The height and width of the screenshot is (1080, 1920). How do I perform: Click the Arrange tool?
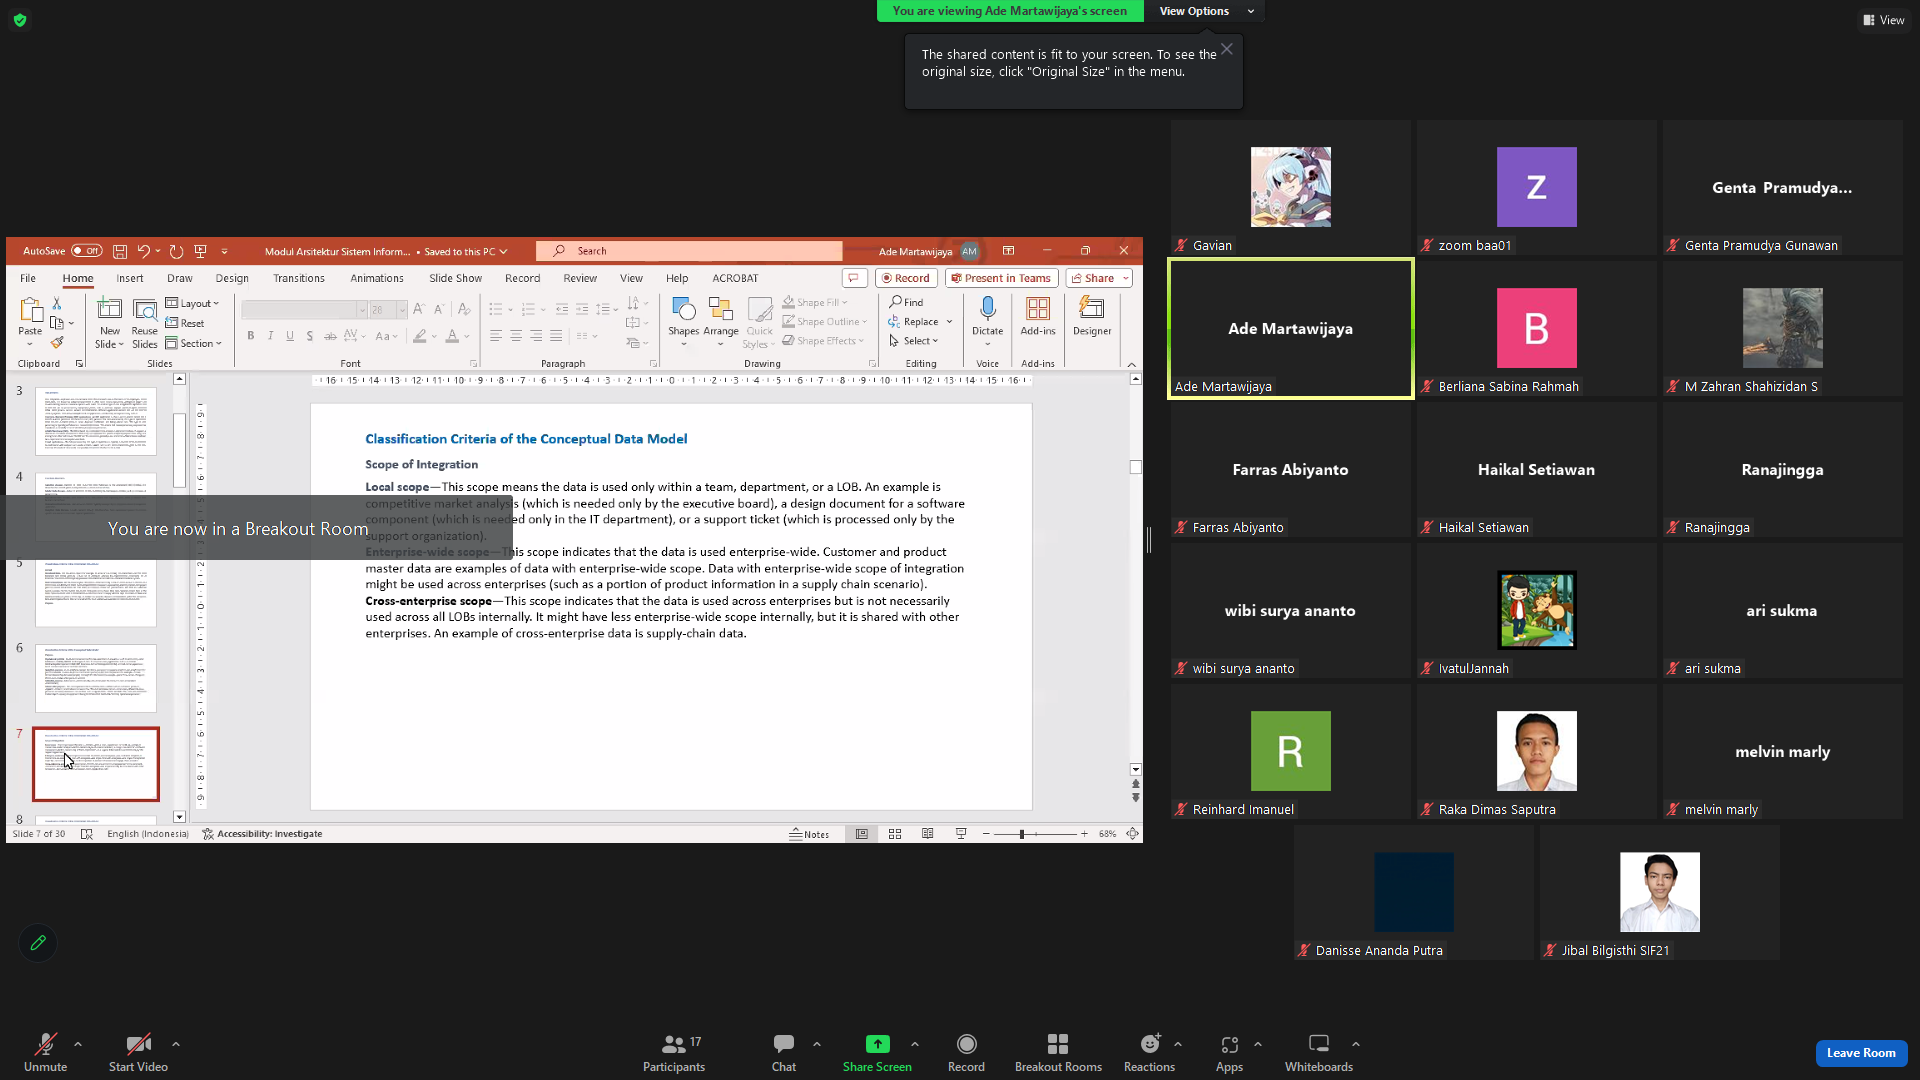tap(721, 321)
